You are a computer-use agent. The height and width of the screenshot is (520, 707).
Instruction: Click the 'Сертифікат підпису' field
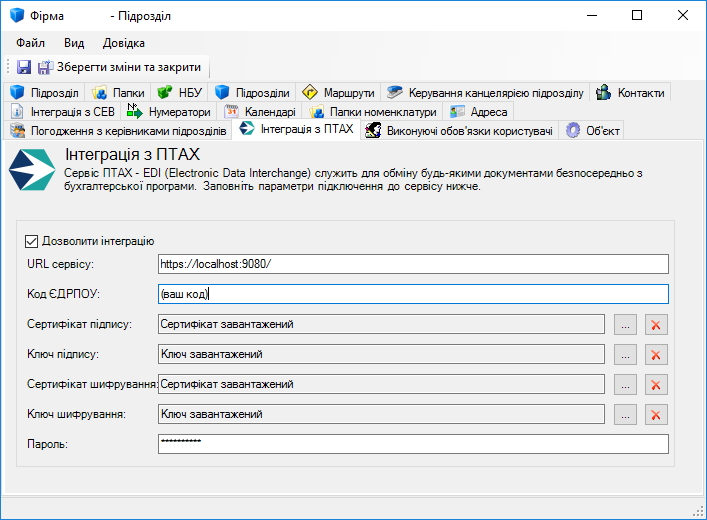click(381, 324)
